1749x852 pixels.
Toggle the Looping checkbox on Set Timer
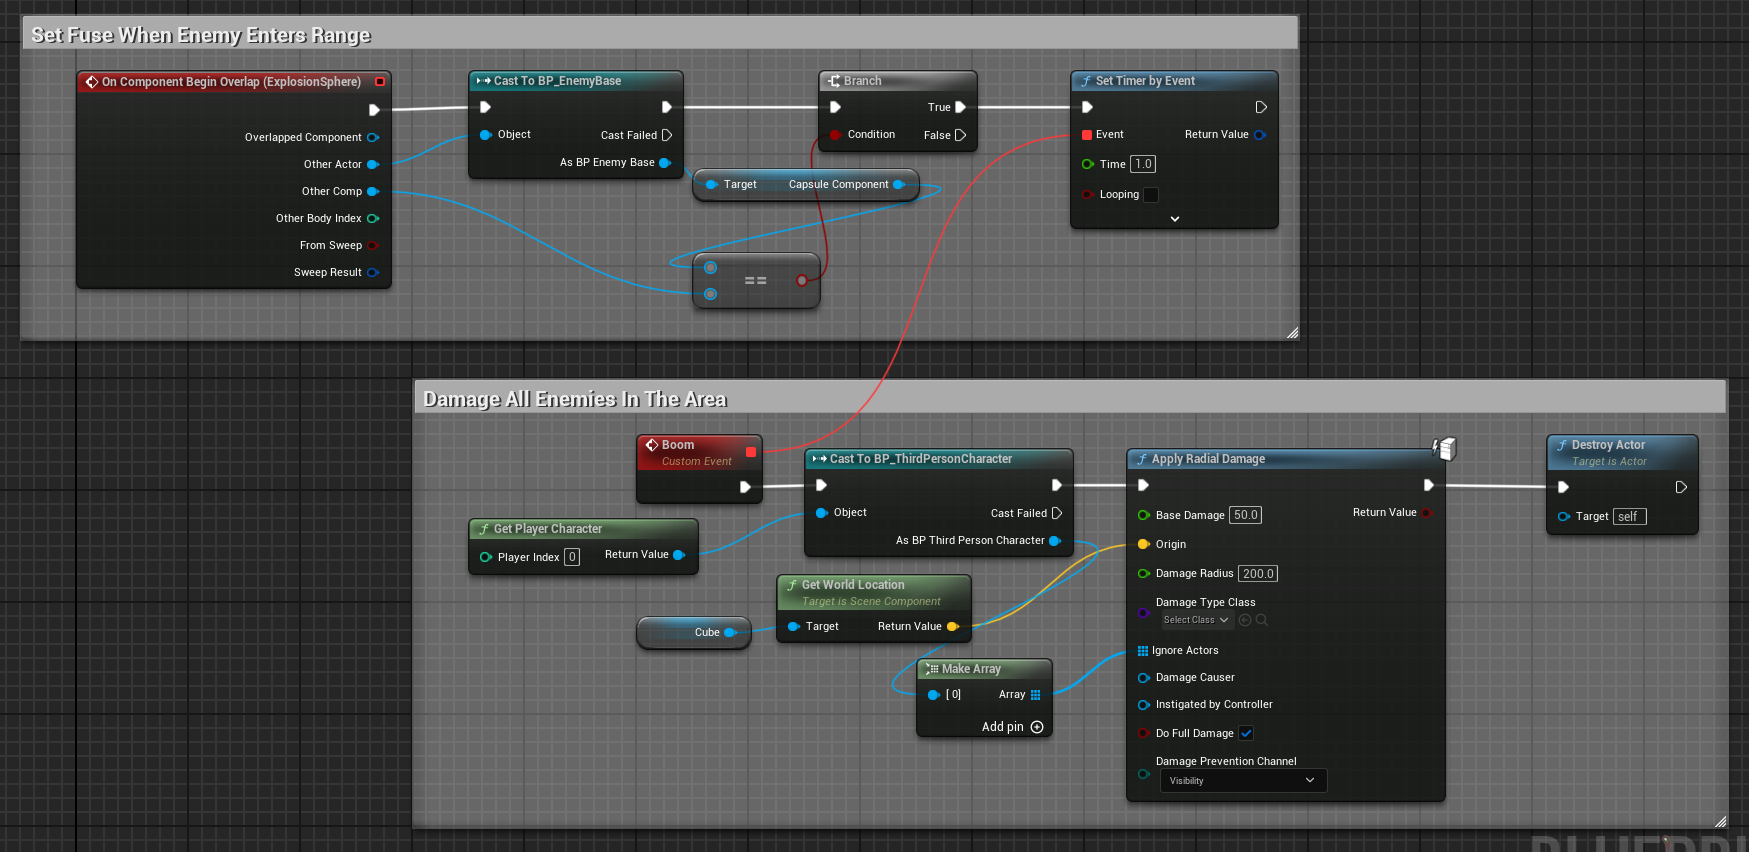[x=1151, y=195]
